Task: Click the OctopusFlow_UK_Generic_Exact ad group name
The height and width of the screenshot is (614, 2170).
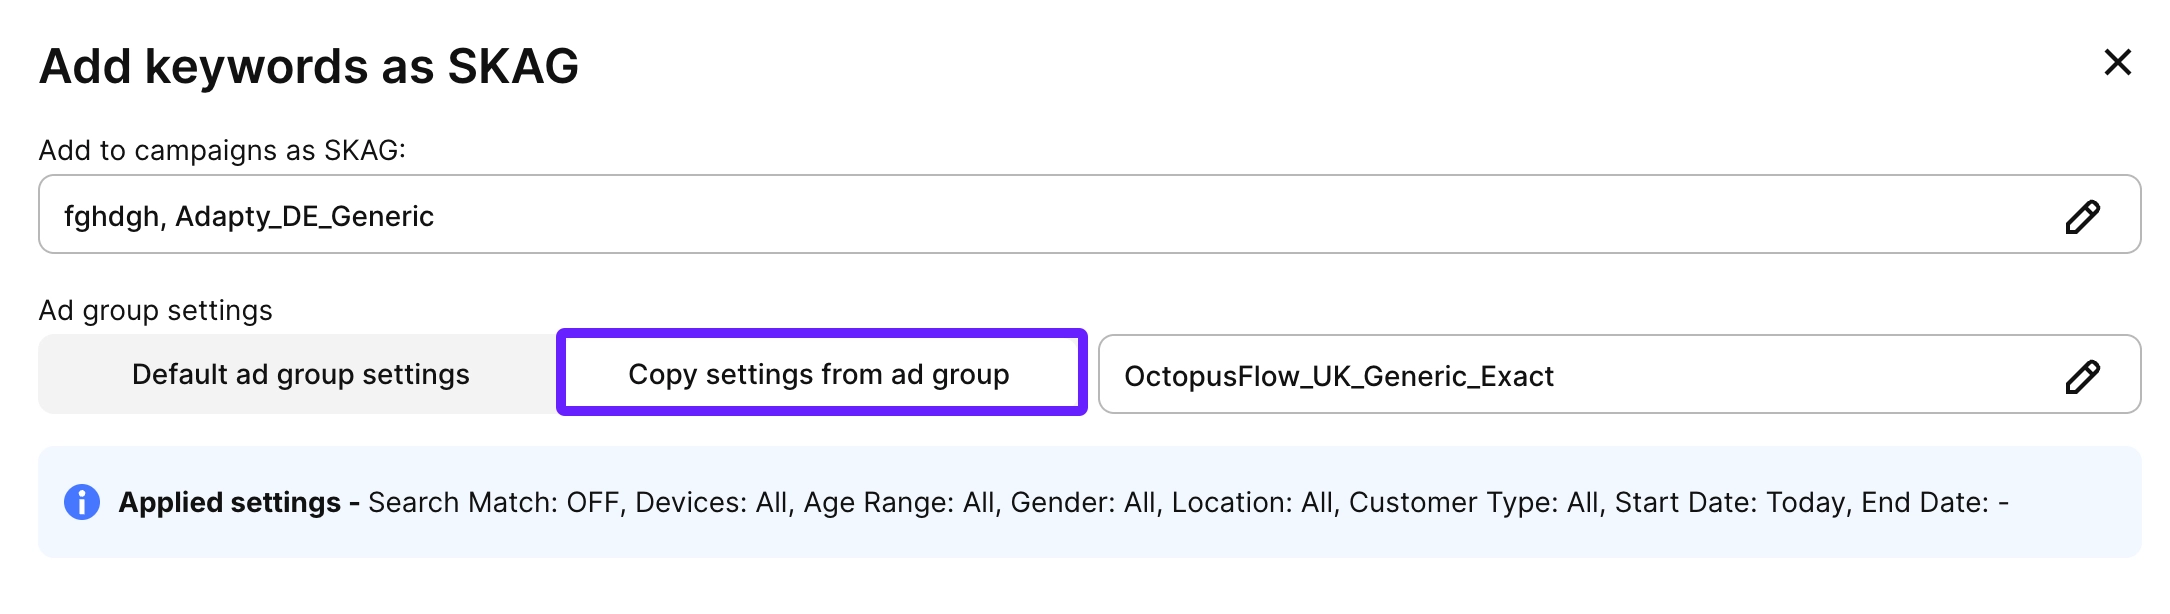Action: [x=1338, y=376]
